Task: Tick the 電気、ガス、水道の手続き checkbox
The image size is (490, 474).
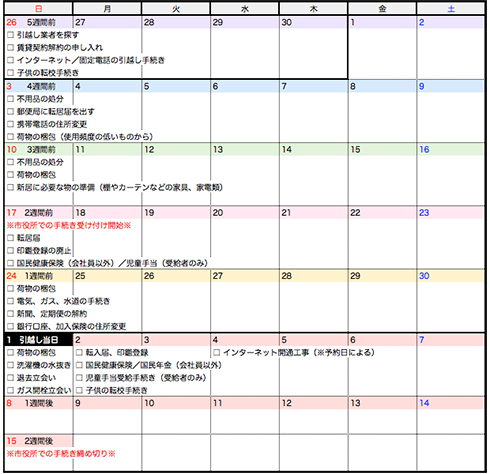Action: point(11,301)
